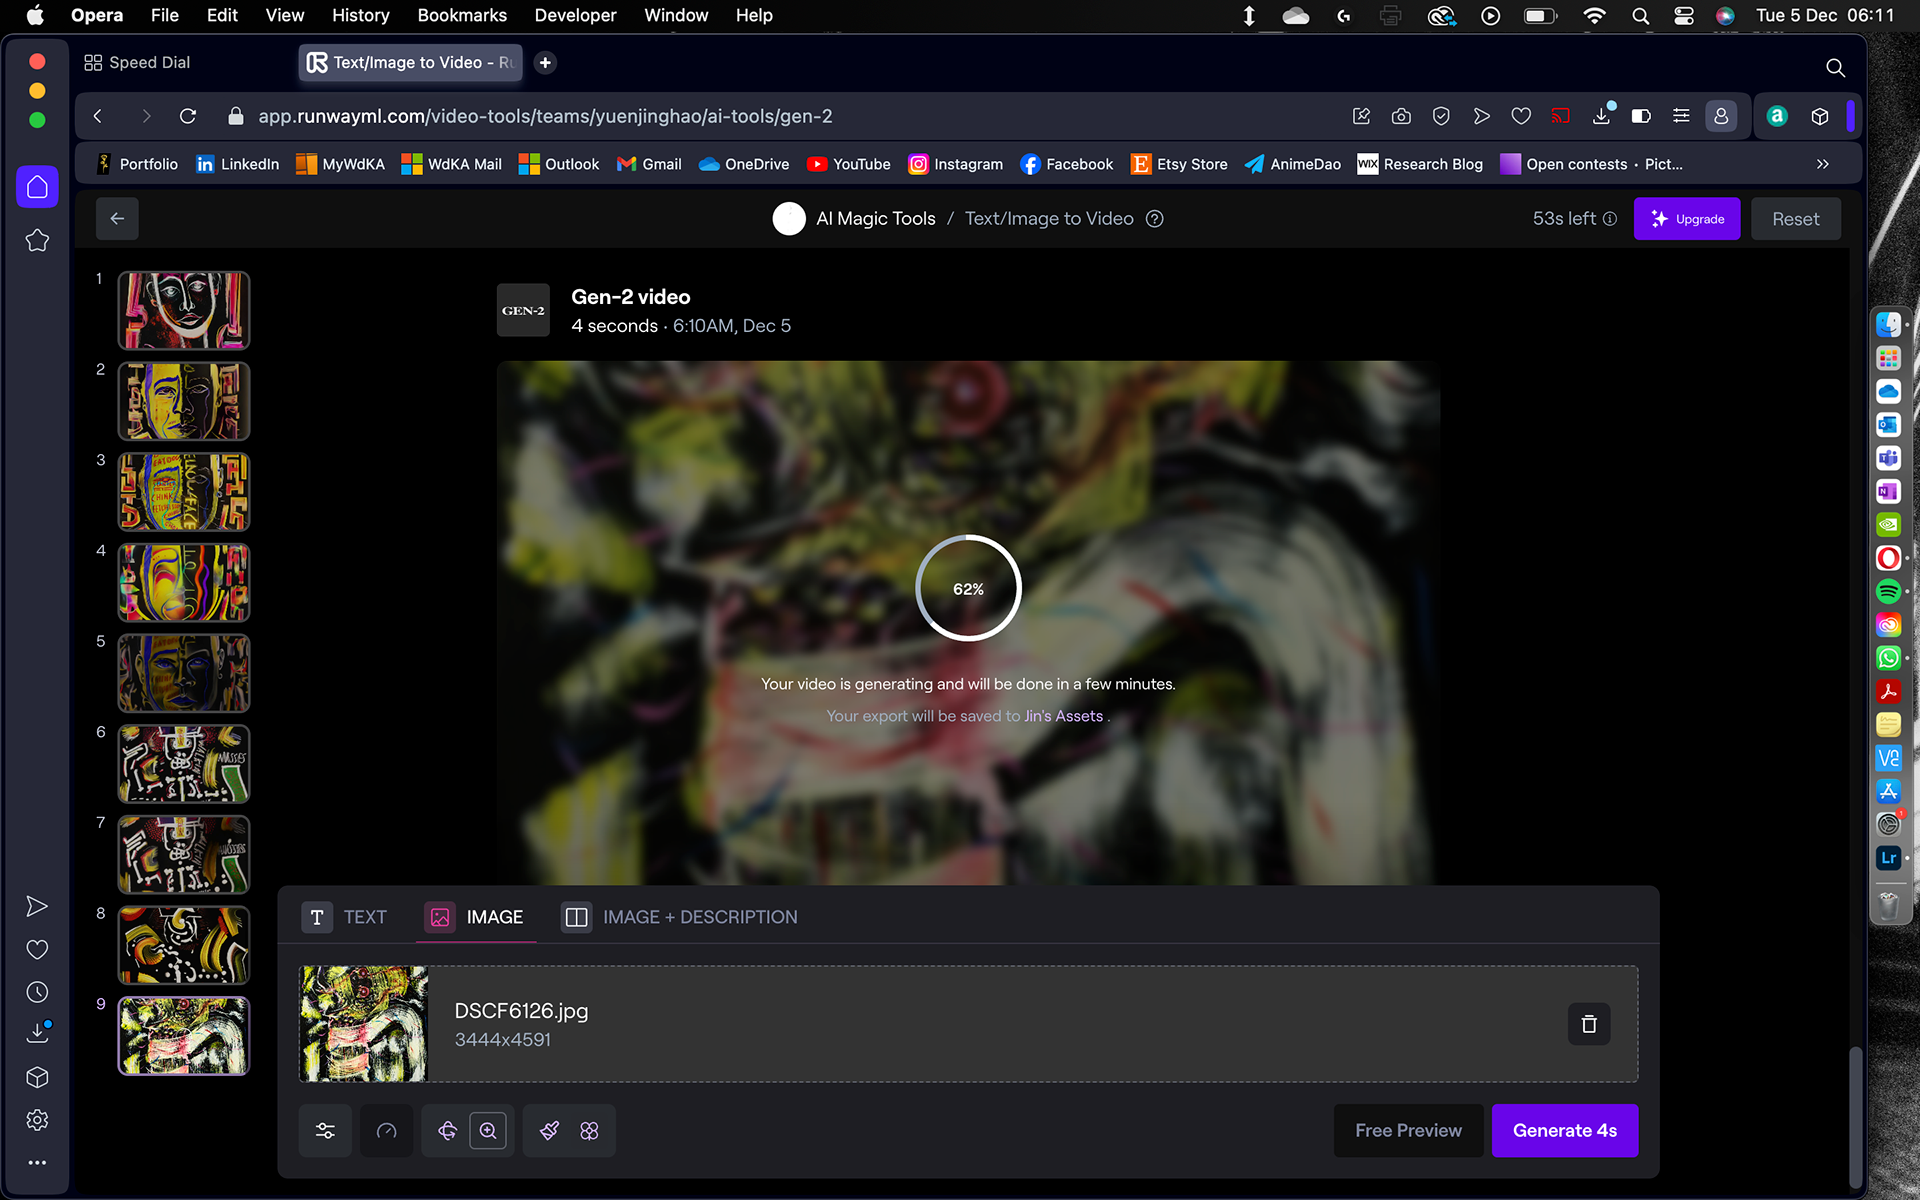Open Opera bookmarks star sidebar icon
The width and height of the screenshot is (1920, 1200).
[x=37, y=241]
